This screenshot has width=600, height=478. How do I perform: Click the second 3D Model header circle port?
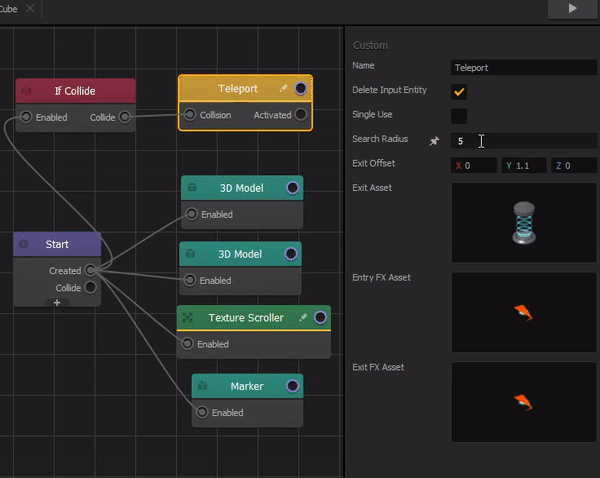pos(291,254)
